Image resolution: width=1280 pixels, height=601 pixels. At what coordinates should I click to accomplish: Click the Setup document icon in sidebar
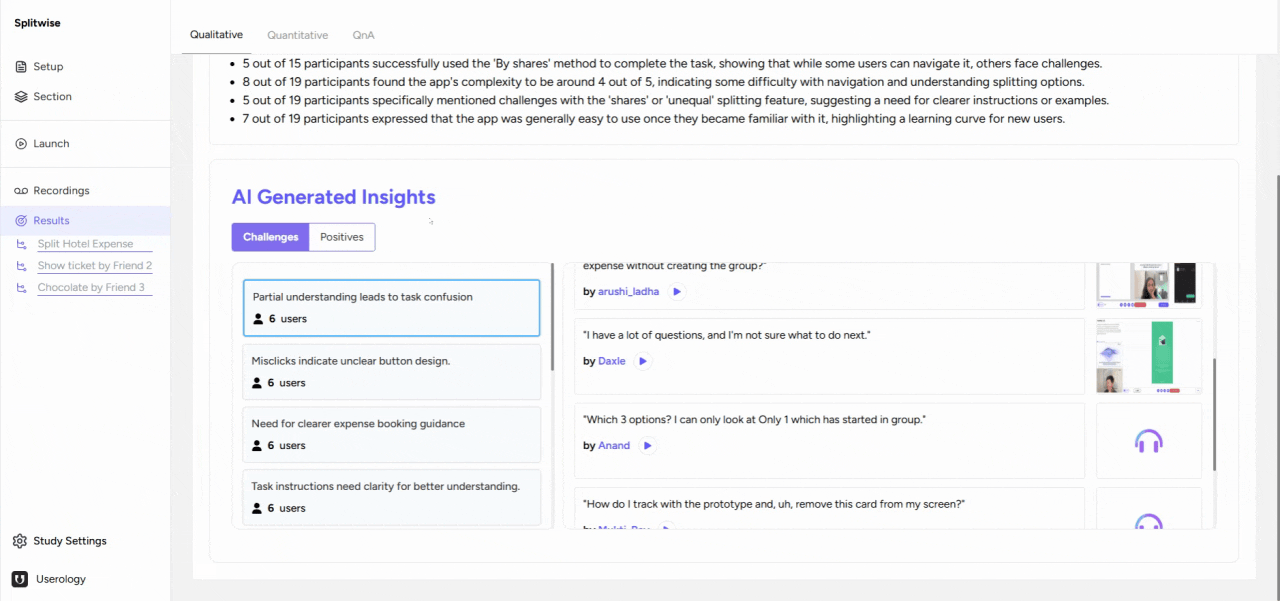coord(21,67)
